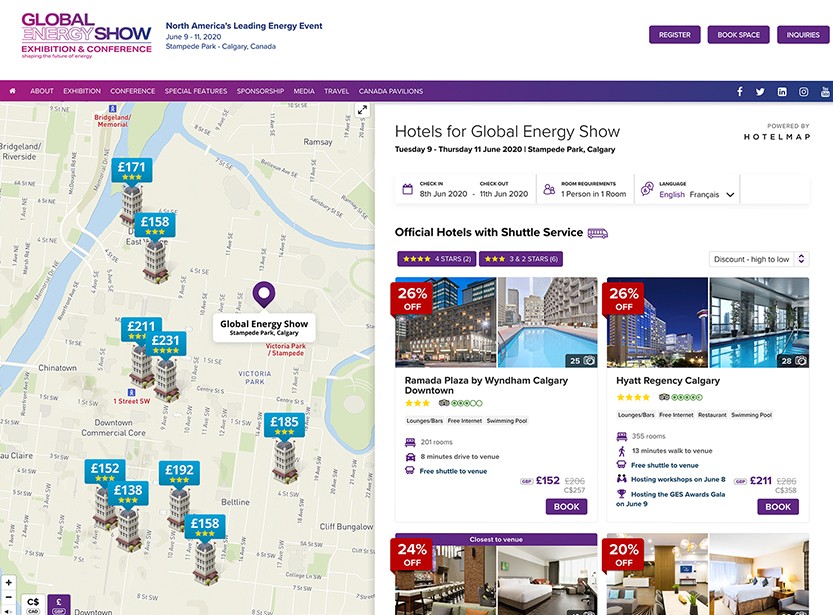This screenshot has height=615, width=833.
Task: Open the Instagram social link
Action: (x=804, y=92)
